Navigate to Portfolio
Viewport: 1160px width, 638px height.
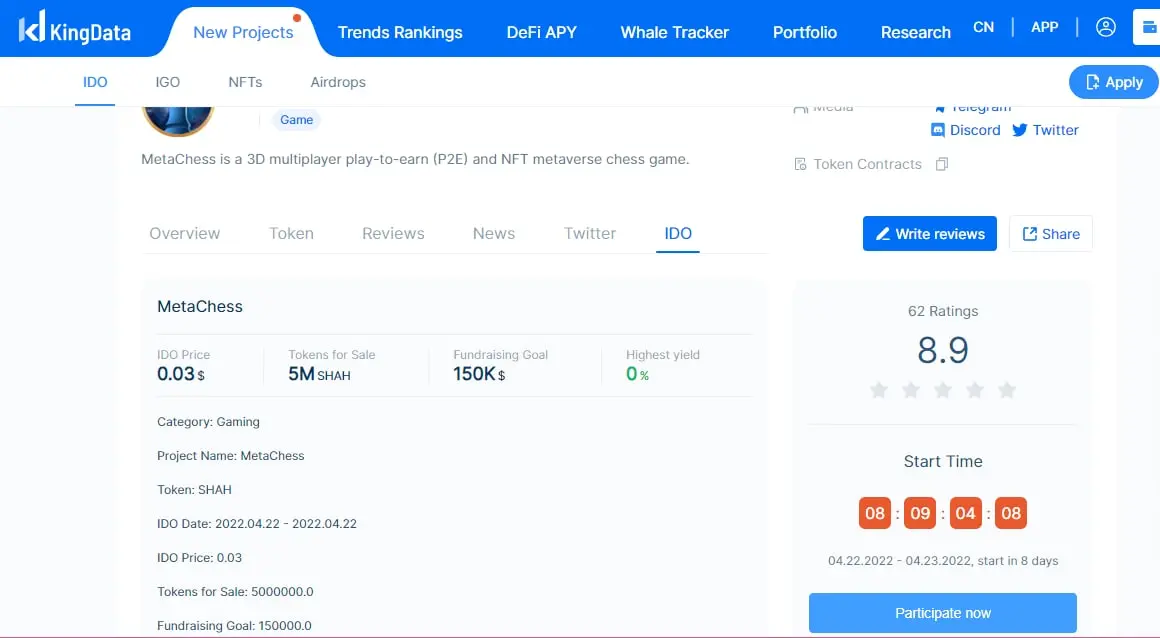(805, 33)
